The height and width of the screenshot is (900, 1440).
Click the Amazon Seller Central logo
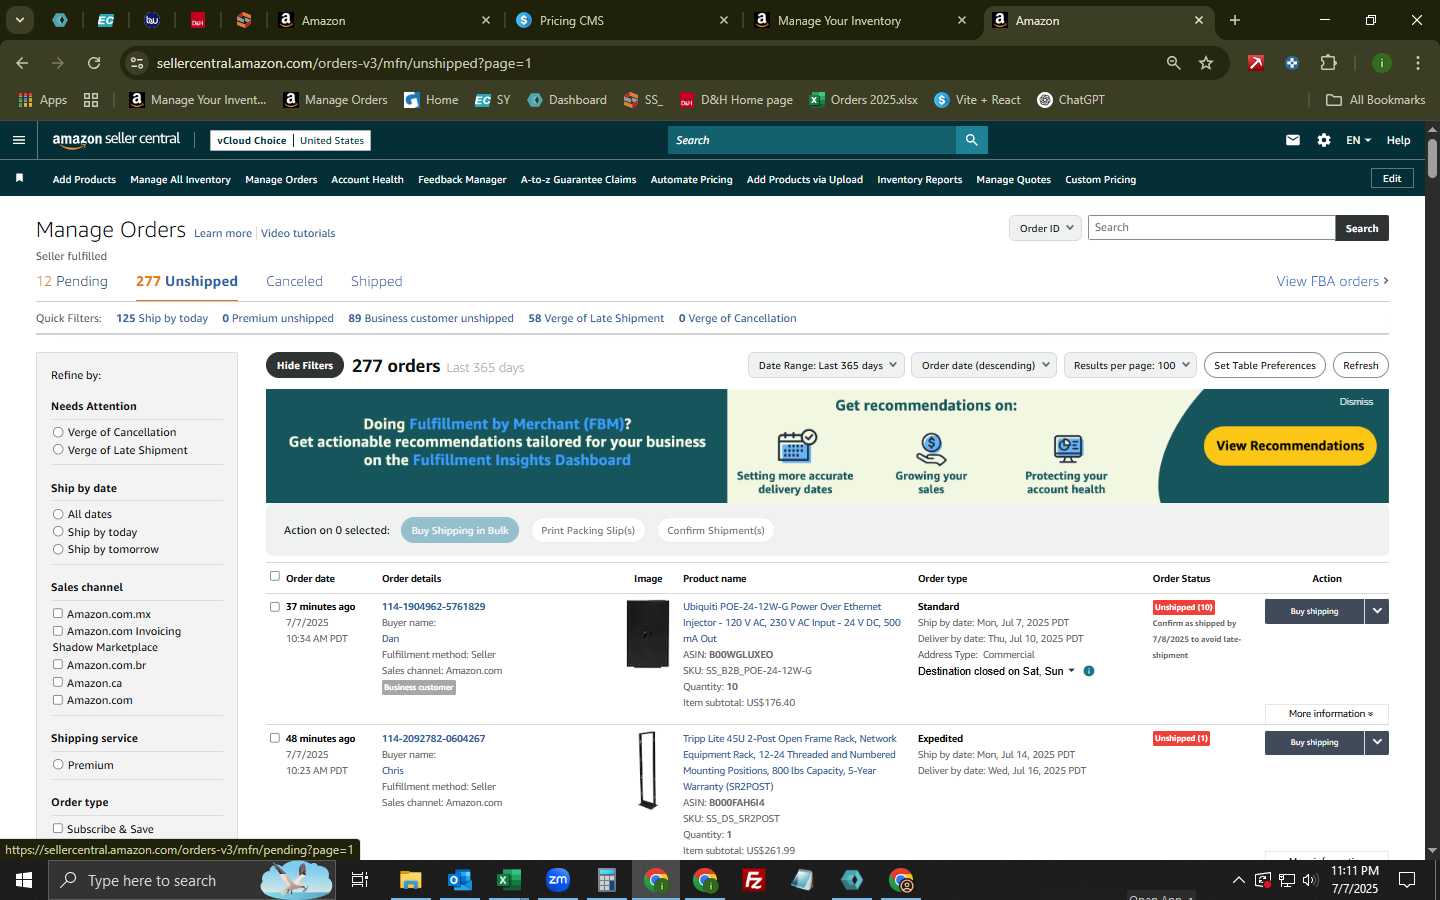pos(116,140)
